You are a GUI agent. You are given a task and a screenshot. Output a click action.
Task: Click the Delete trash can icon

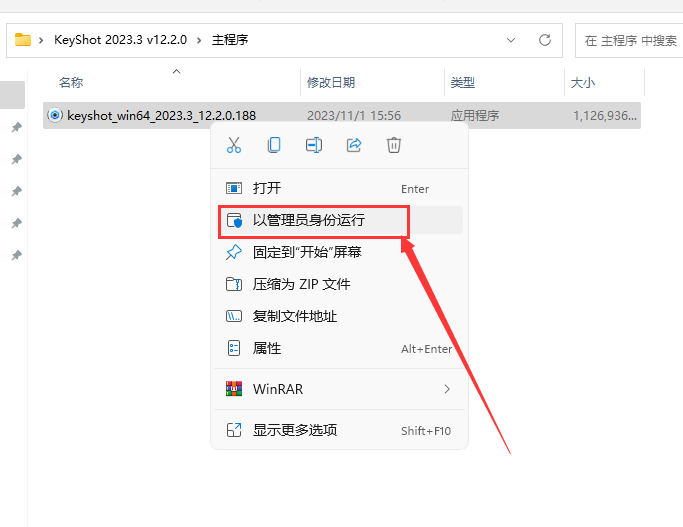(x=394, y=145)
